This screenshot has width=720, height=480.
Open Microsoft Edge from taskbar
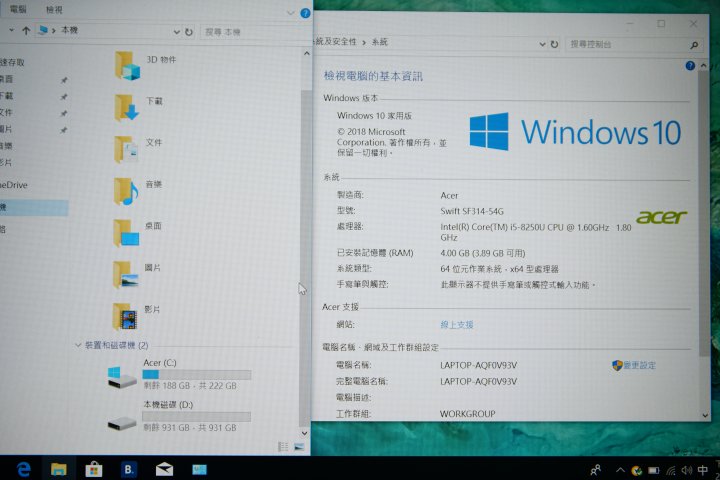[23, 469]
